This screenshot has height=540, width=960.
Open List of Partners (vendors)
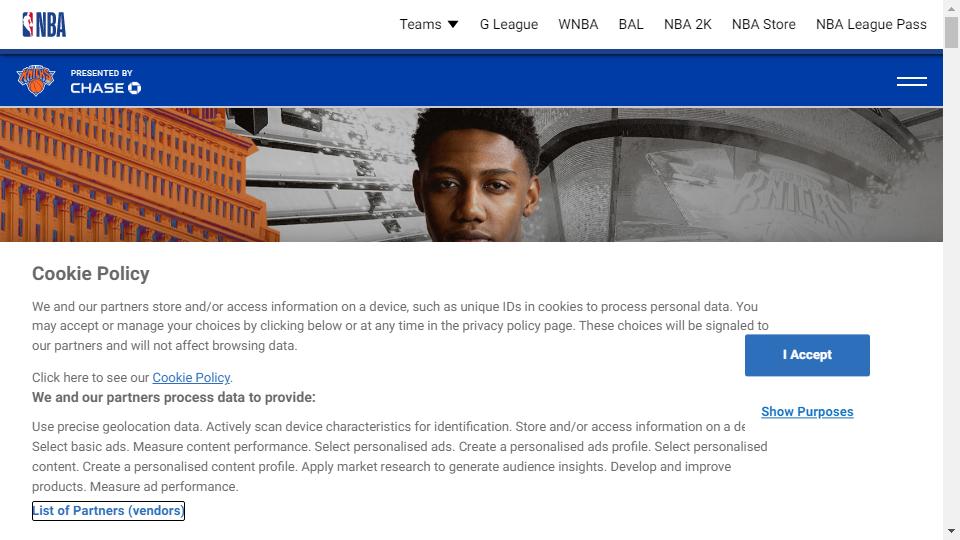tap(108, 511)
